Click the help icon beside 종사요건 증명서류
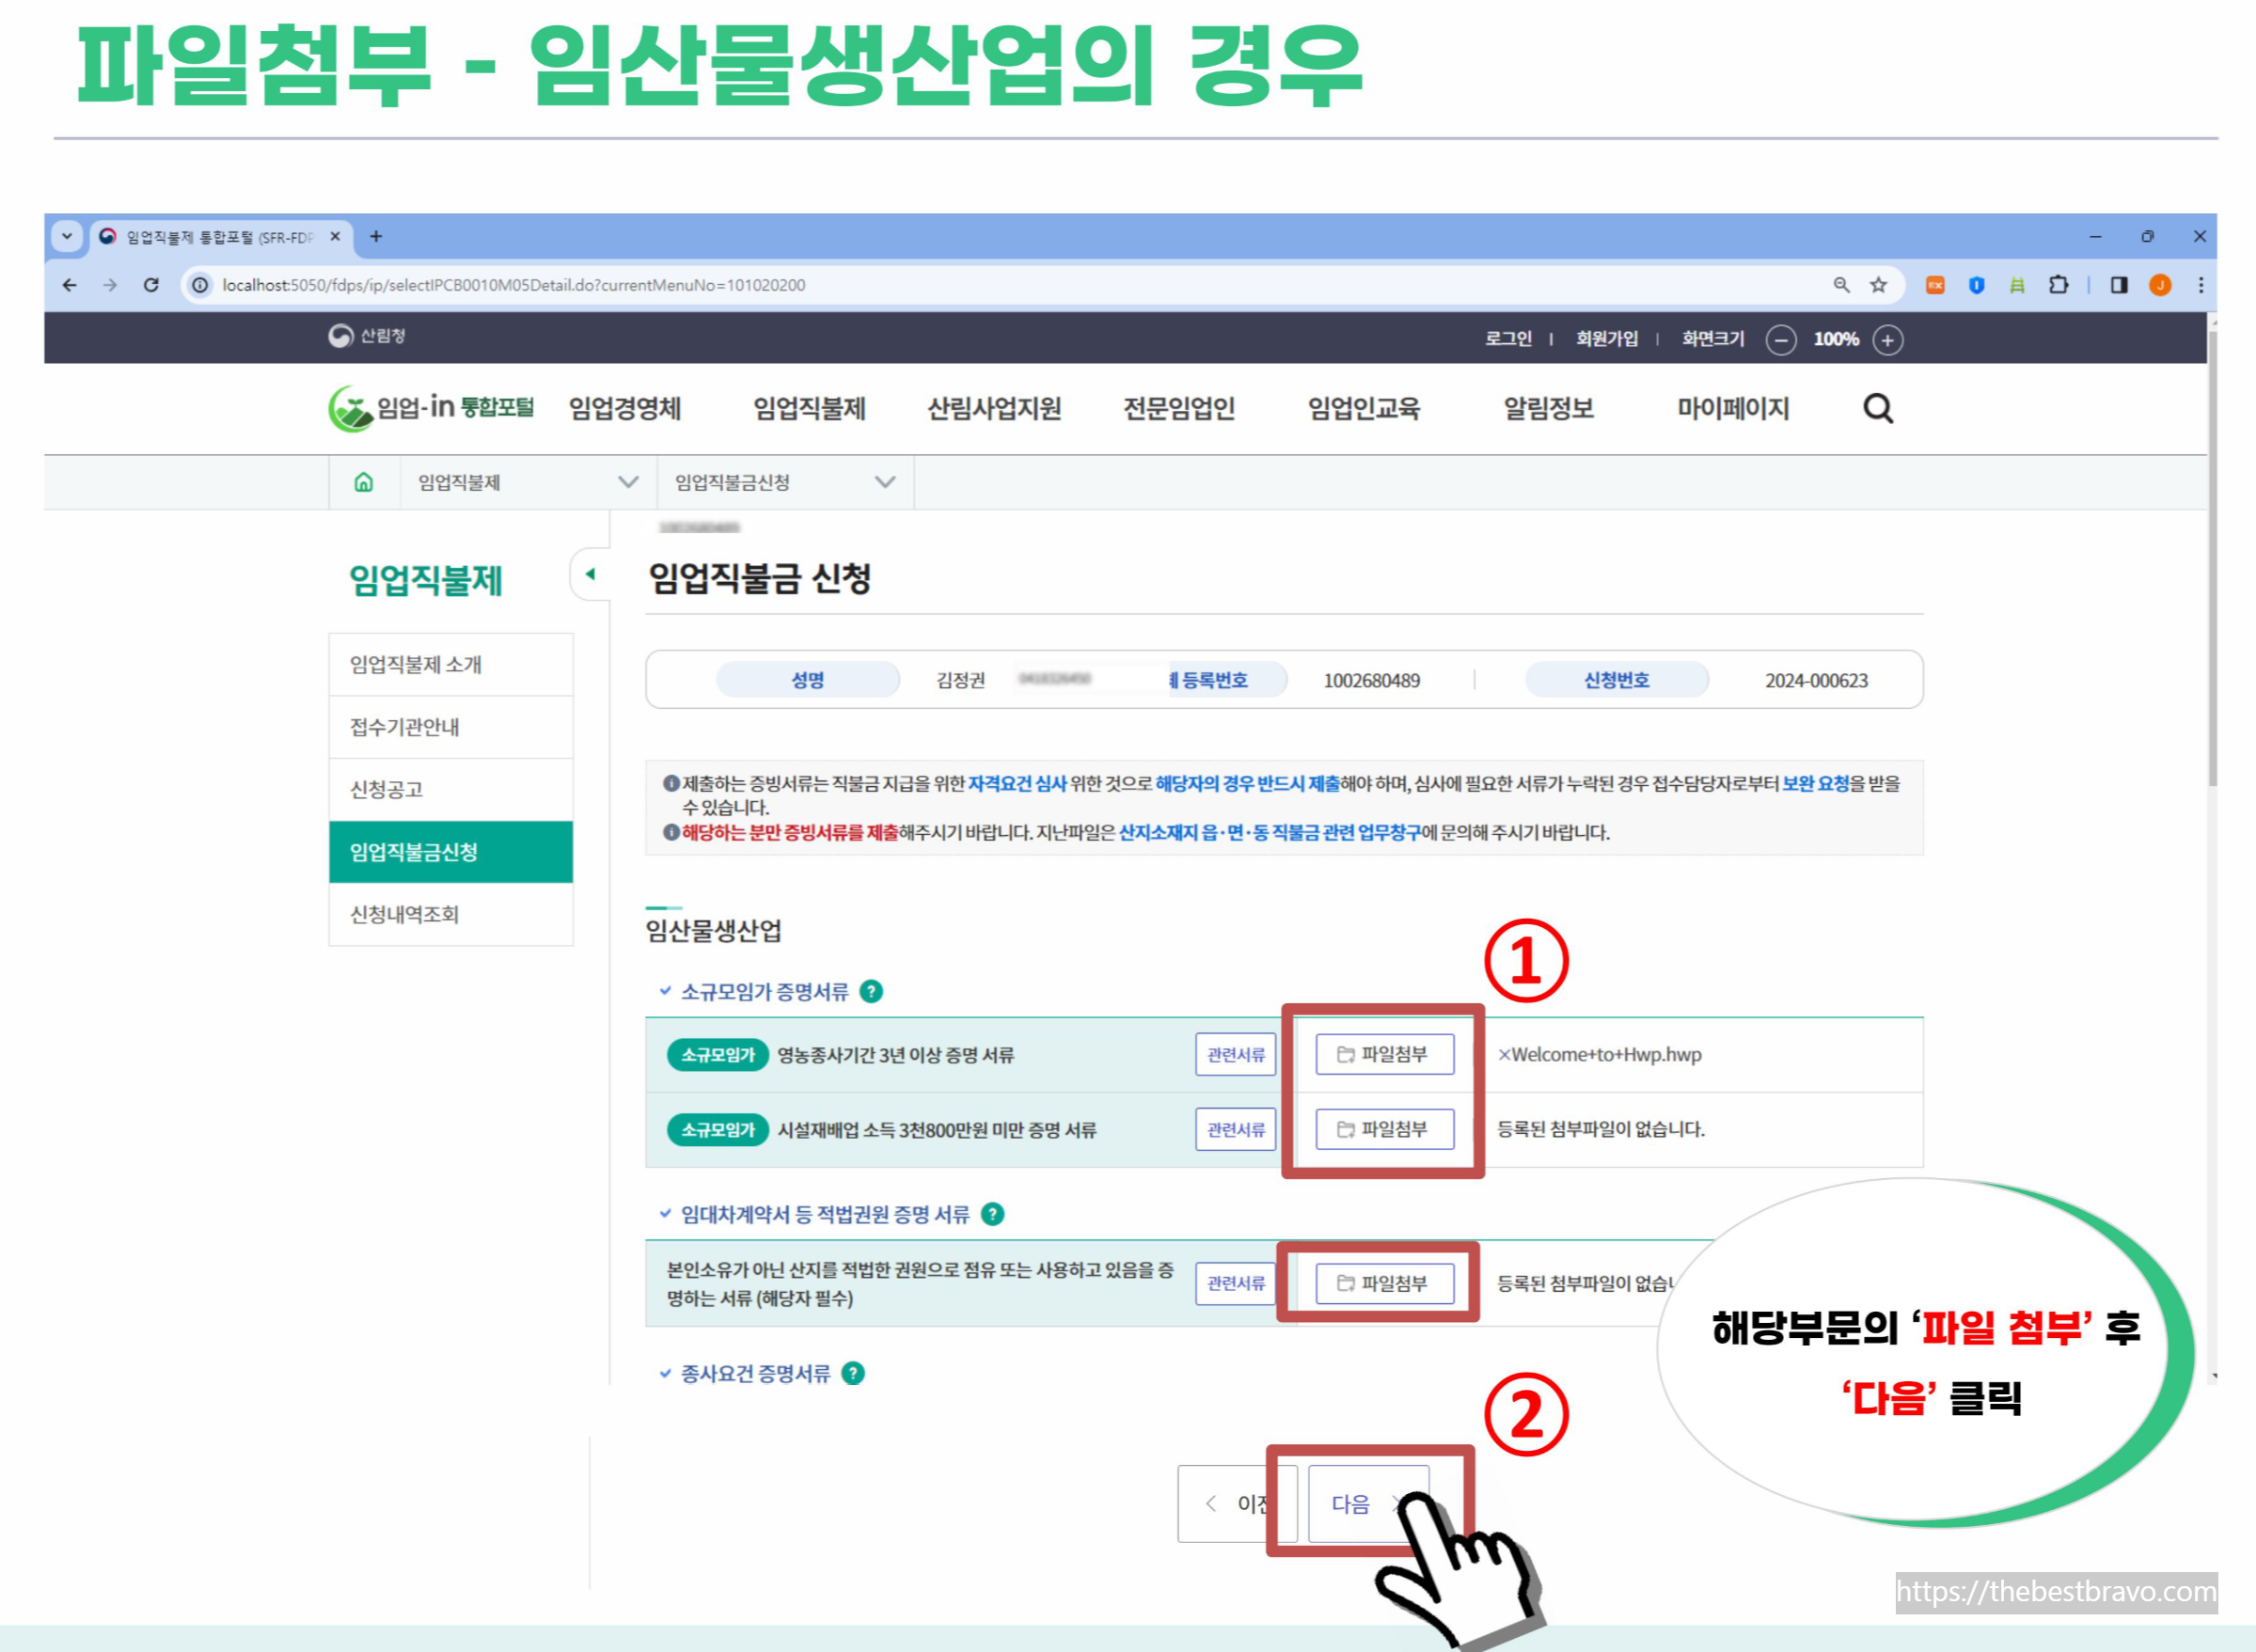The height and width of the screenshot is (1652, 2256). coord(853,1373)
